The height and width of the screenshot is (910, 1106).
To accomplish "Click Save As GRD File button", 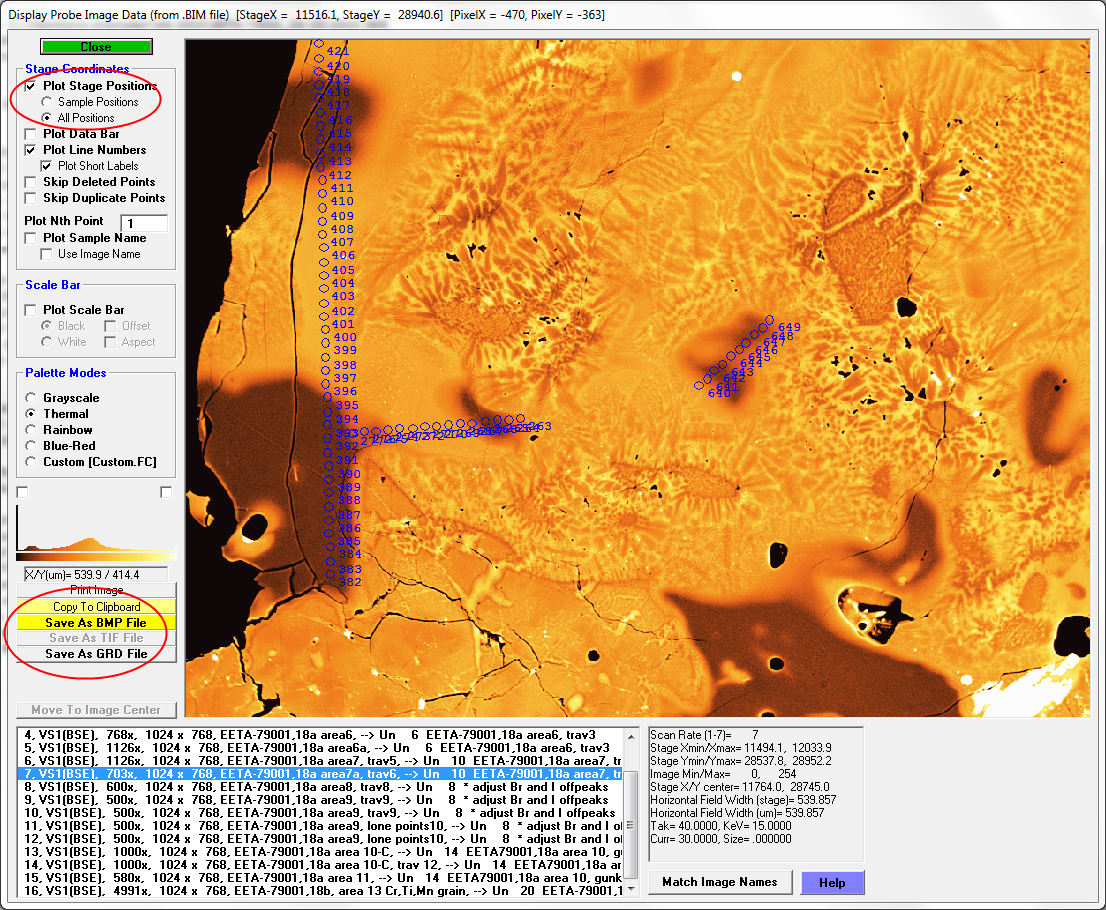I will tap(96, 654).
